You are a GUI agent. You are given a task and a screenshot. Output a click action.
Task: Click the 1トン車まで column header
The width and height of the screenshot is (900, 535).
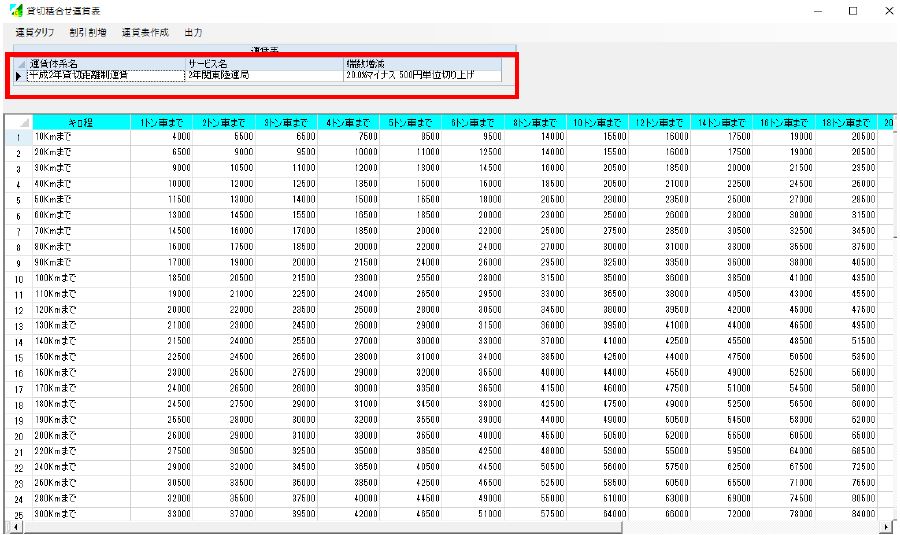pyautogui.click(x=162, y=122)
